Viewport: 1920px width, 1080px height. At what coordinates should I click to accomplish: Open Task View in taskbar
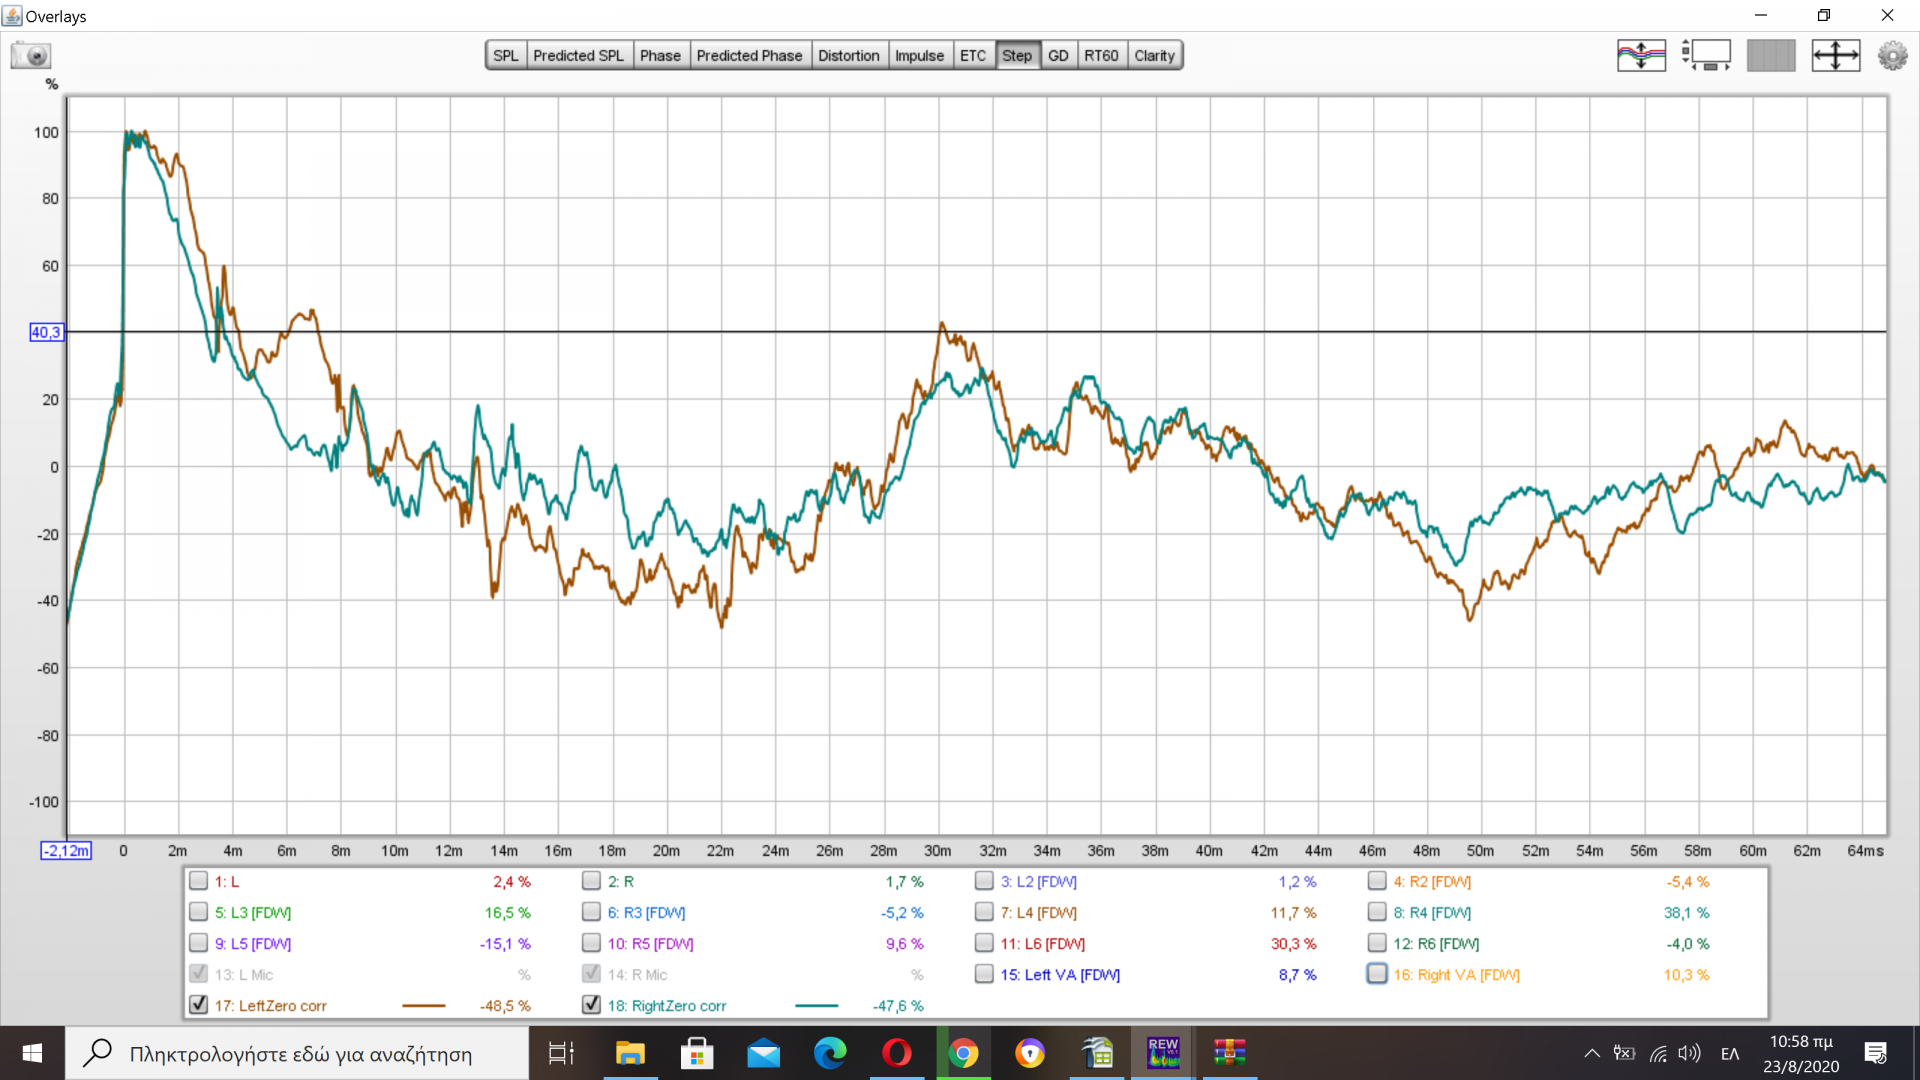pyautogui.click(x=561, y=1053)
